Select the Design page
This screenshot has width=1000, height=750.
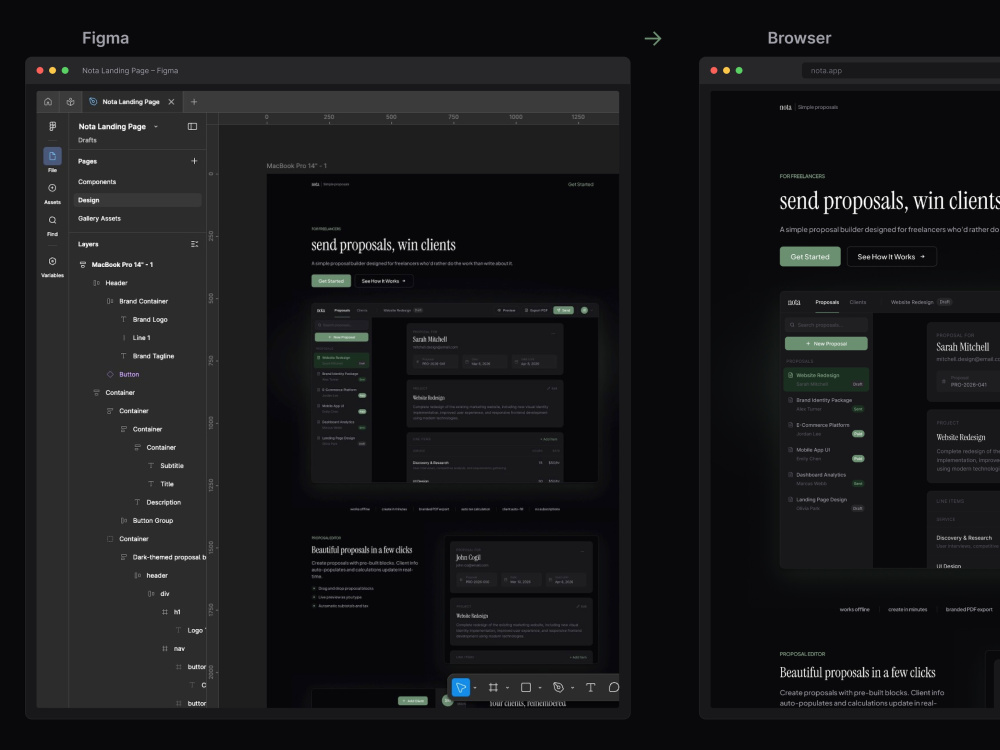click(137, 200)
